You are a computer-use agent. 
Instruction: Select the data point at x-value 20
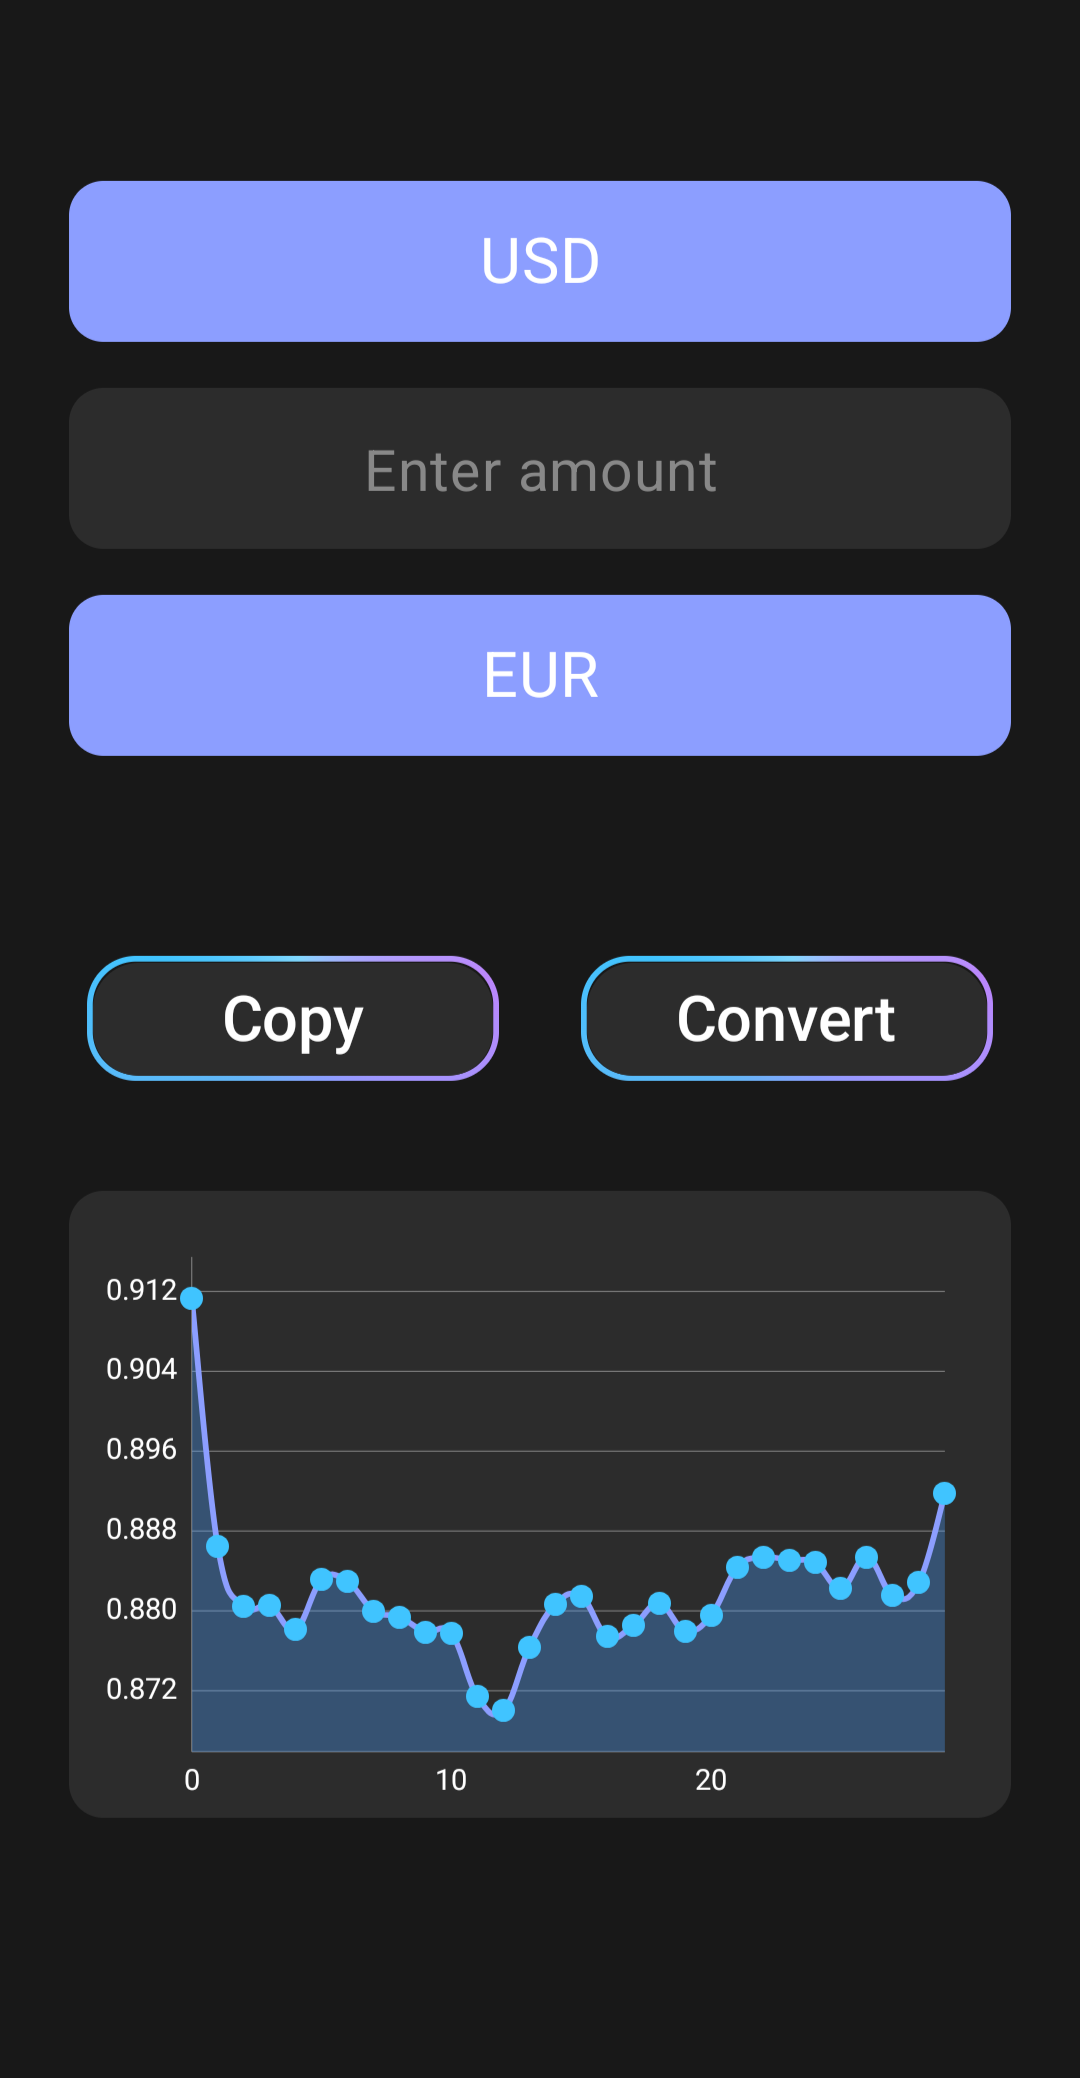tap(711, 1615)
